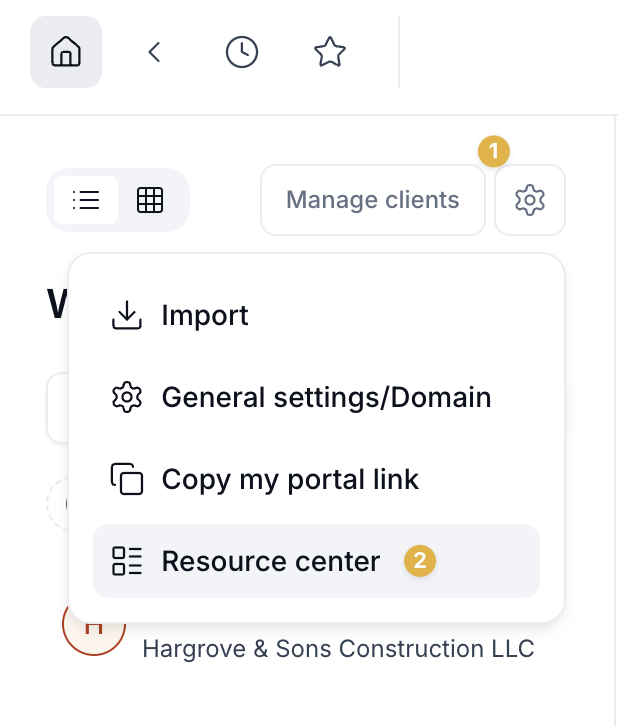Switch to list view
This screenshot has height=726, width=618.
pos(86,200)
